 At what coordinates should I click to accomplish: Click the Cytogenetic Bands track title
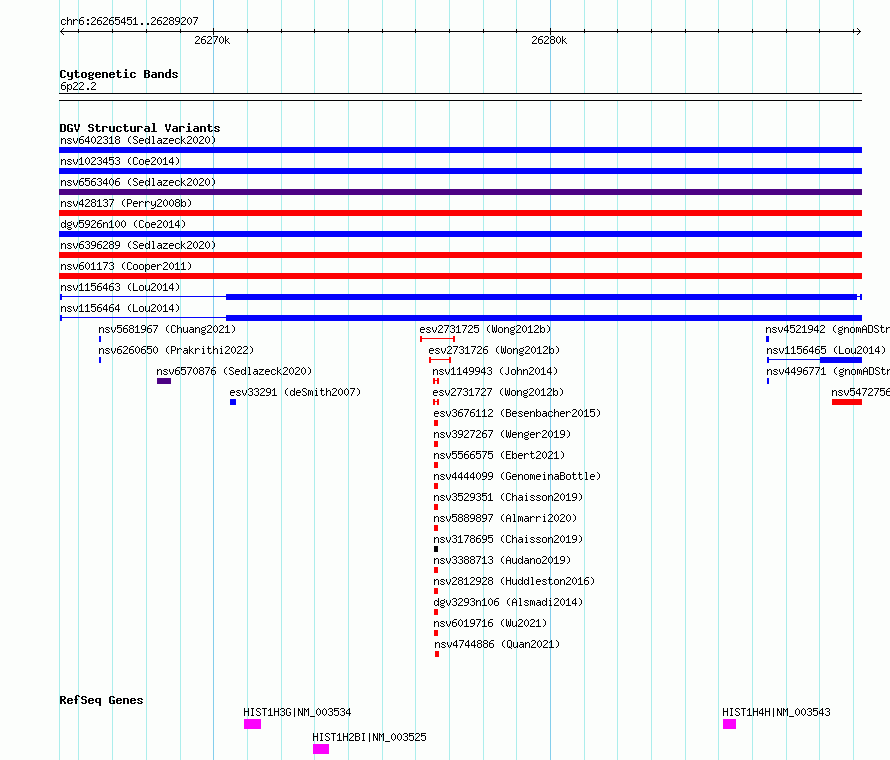click(x=119, y=74)
